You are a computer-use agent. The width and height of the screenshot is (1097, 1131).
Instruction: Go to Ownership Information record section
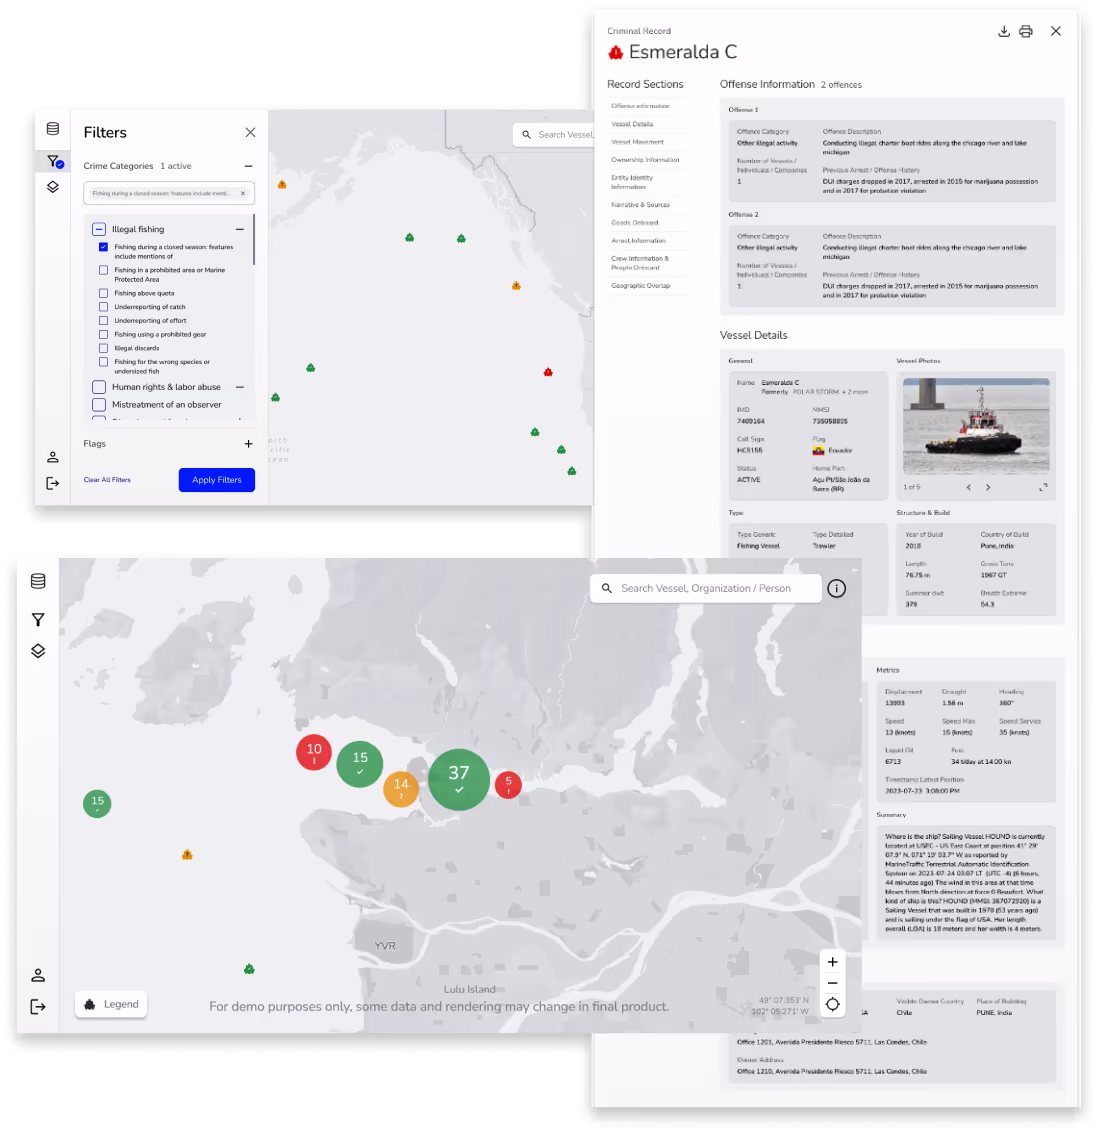(x=646, y=160)
